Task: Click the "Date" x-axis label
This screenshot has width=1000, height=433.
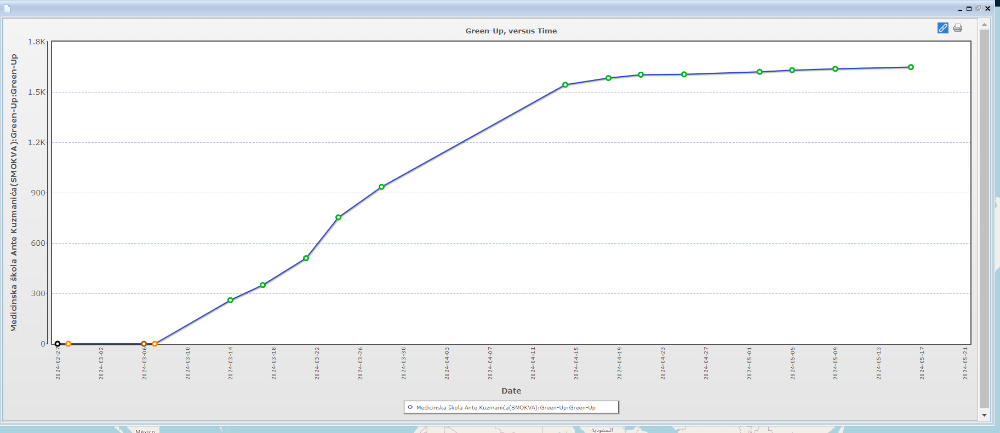Action: coord(511,390)
